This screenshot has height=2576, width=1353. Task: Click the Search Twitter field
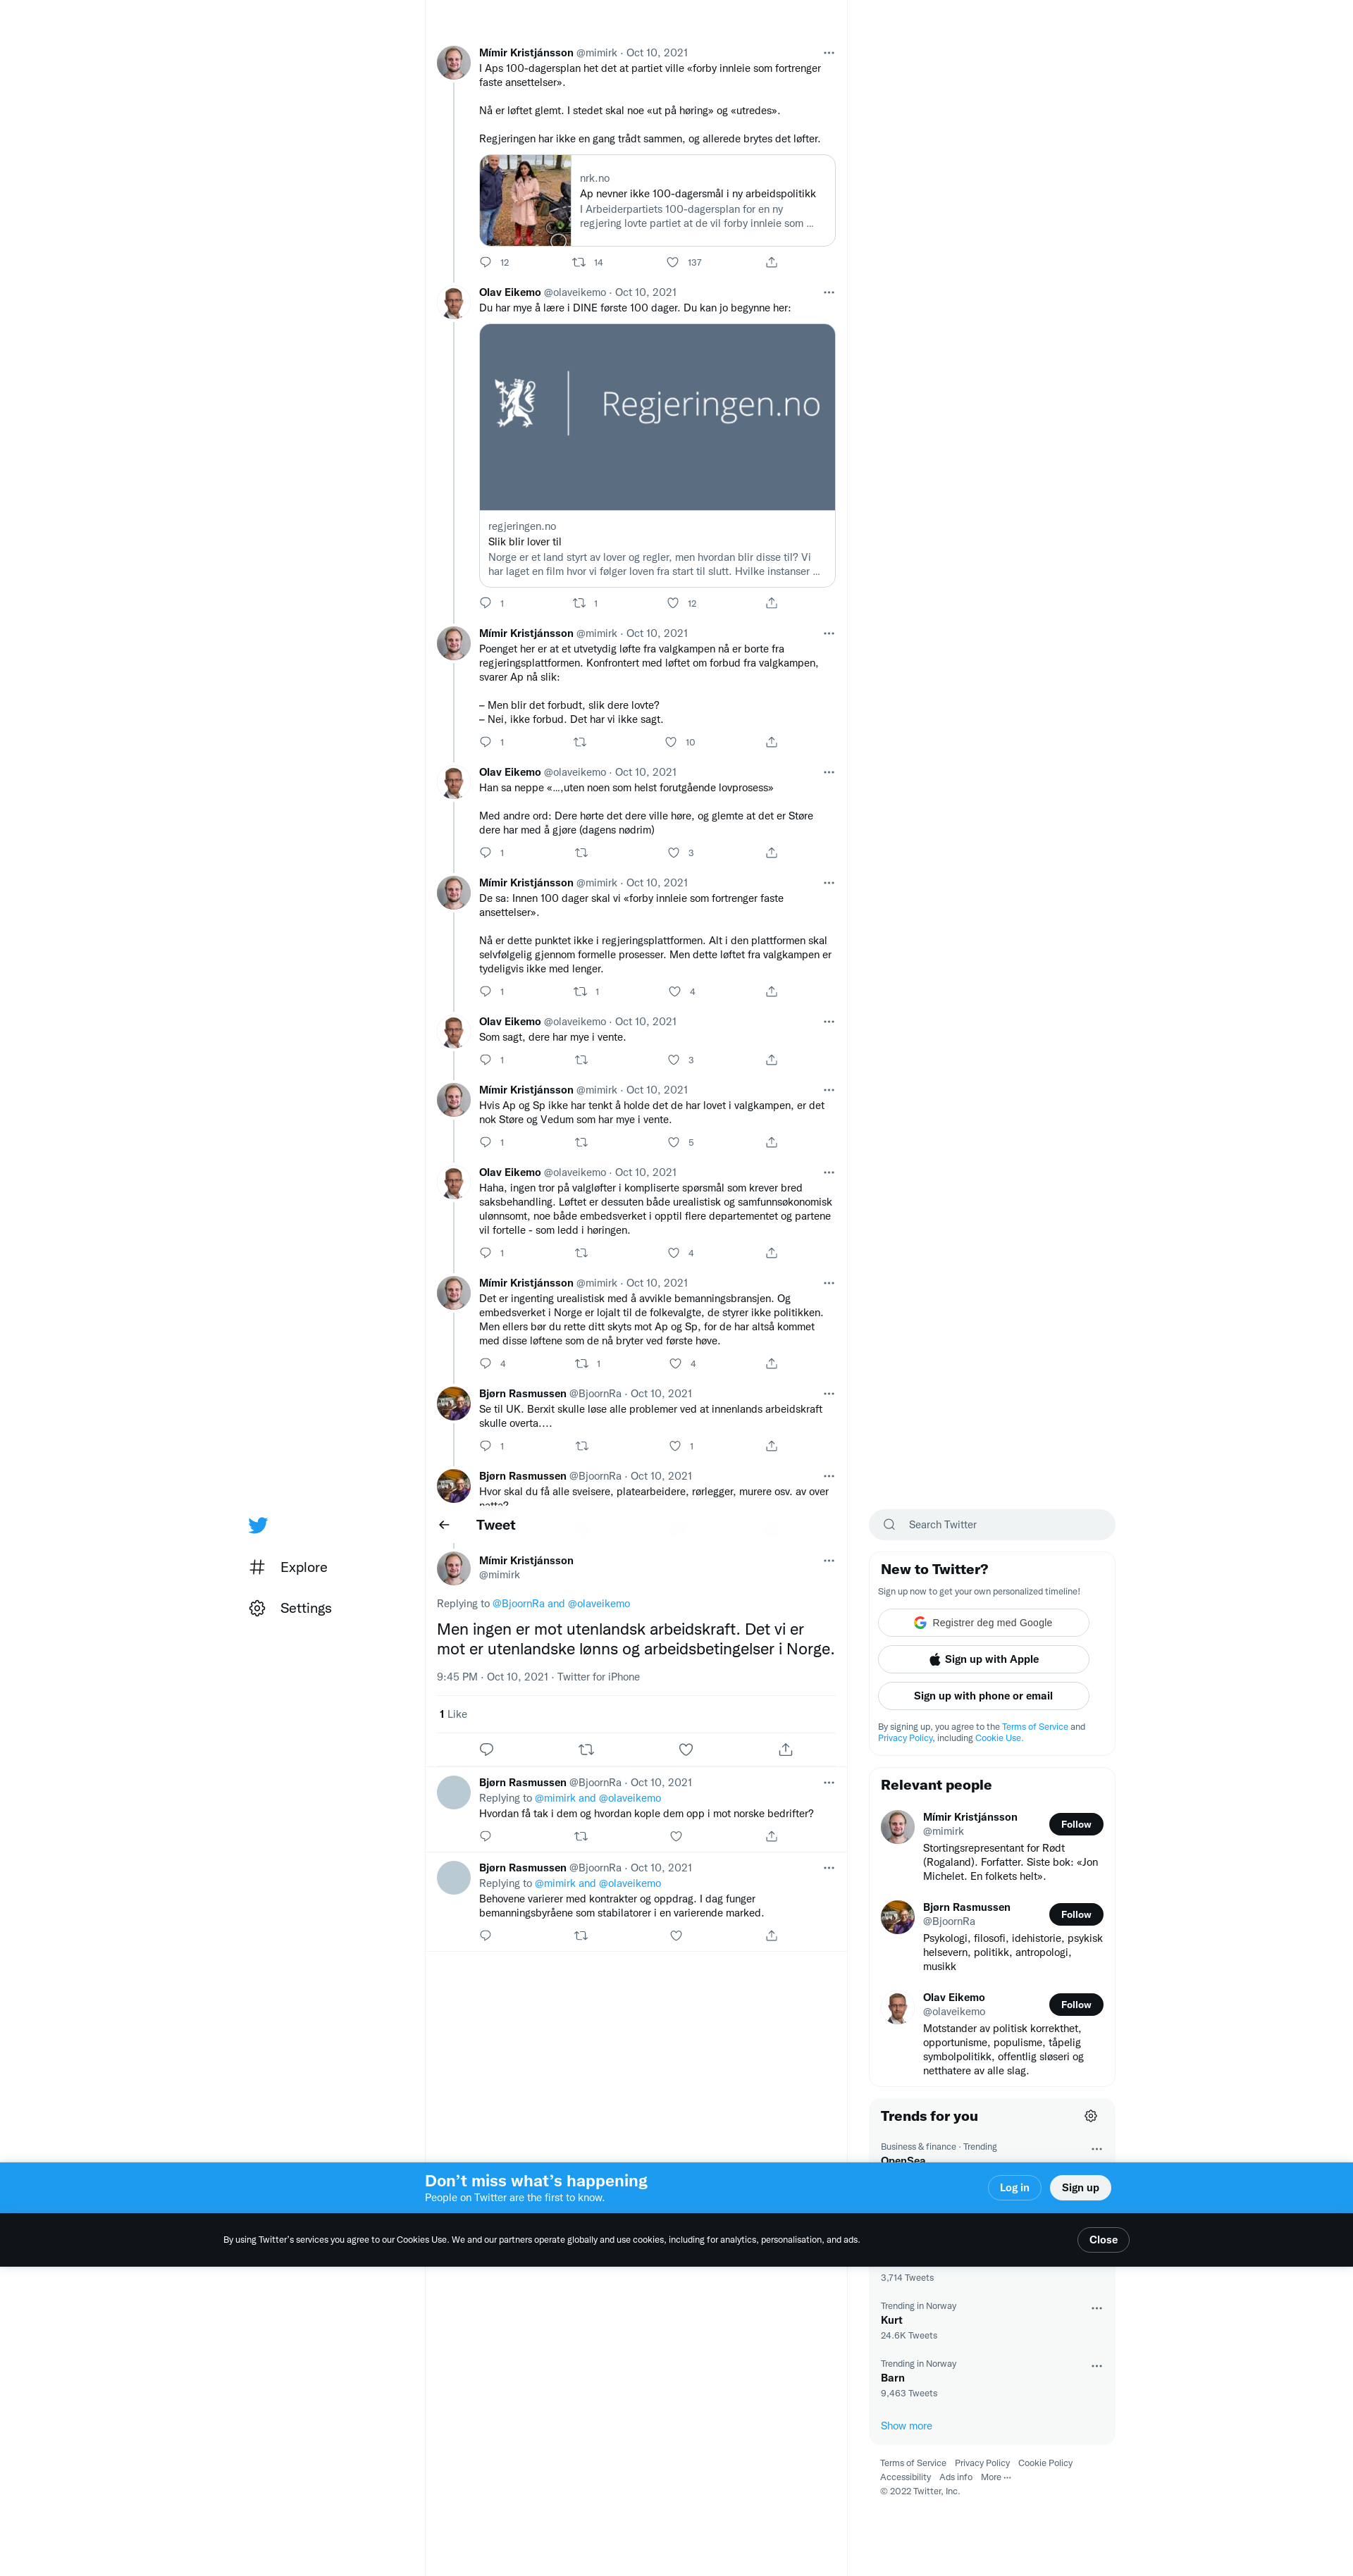[x=992, y=1525]
